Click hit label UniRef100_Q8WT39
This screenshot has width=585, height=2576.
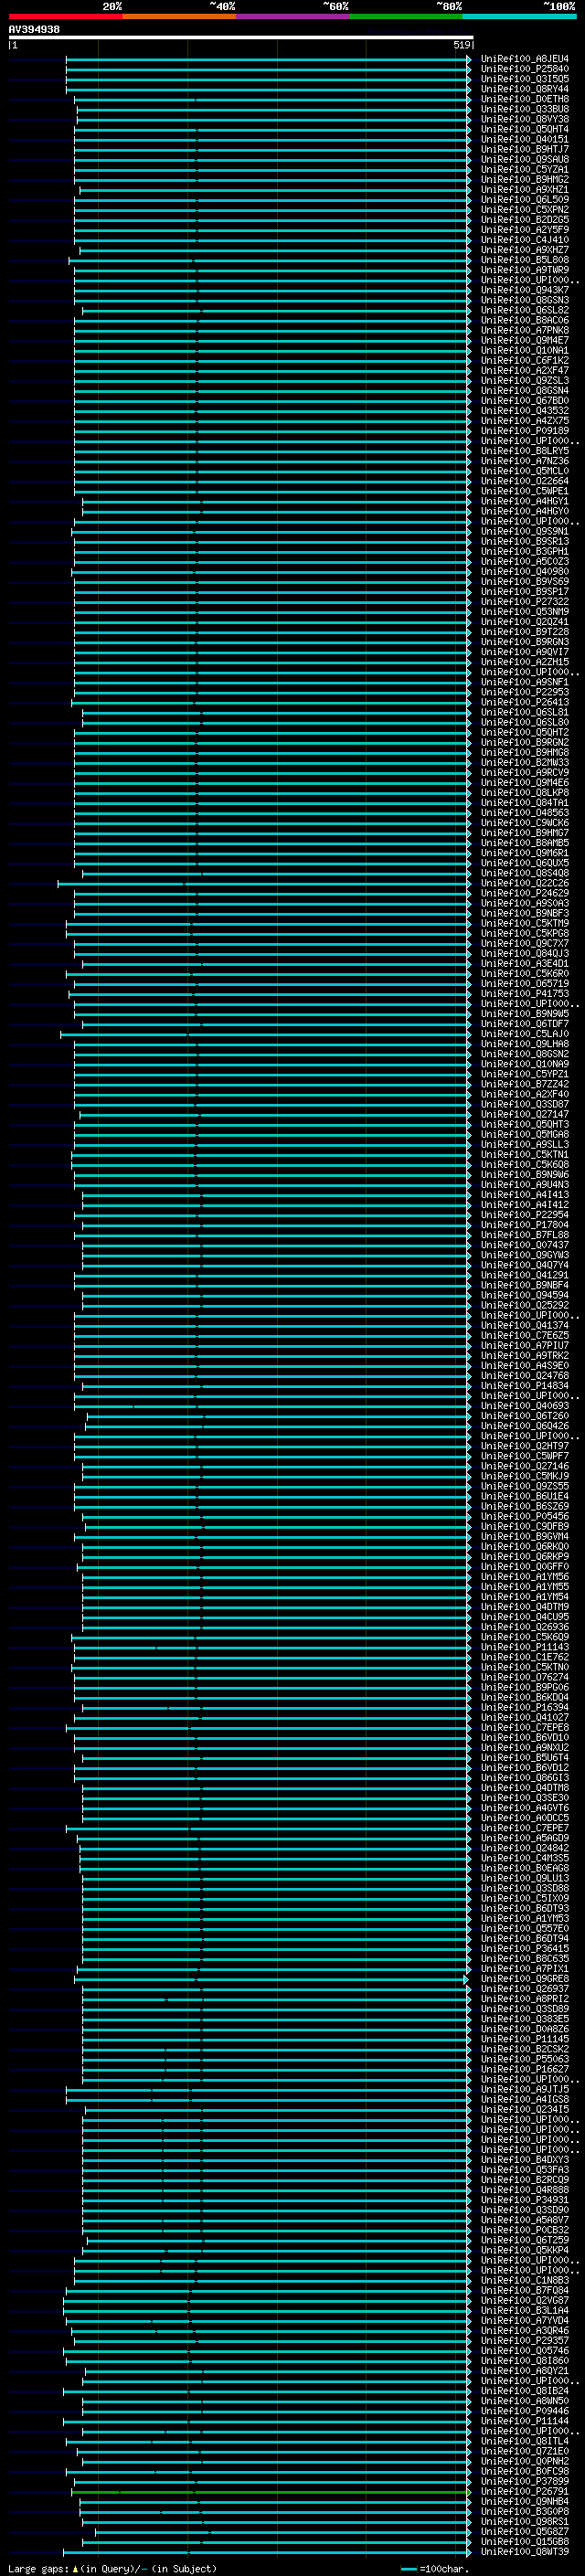click(525, 2551)
